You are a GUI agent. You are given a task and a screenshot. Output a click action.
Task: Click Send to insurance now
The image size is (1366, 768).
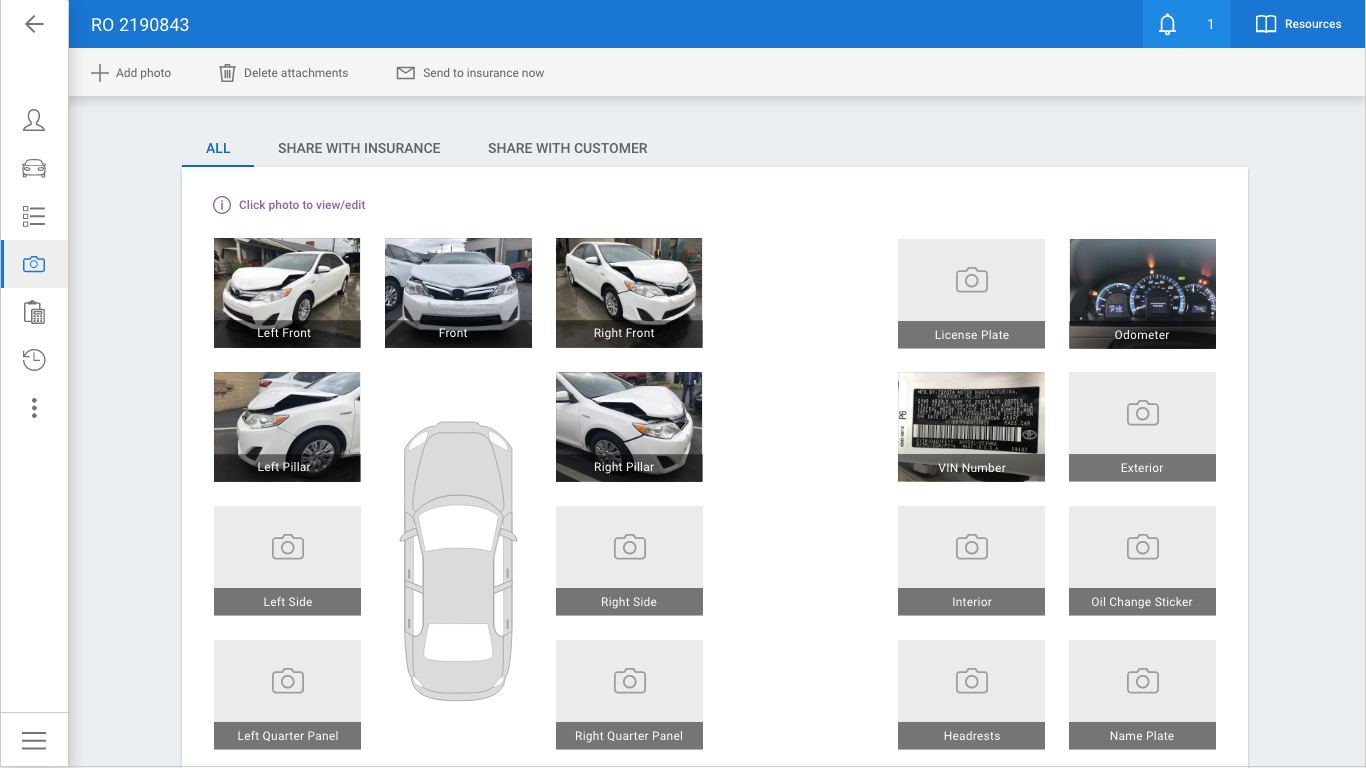(x=470, y=73)
